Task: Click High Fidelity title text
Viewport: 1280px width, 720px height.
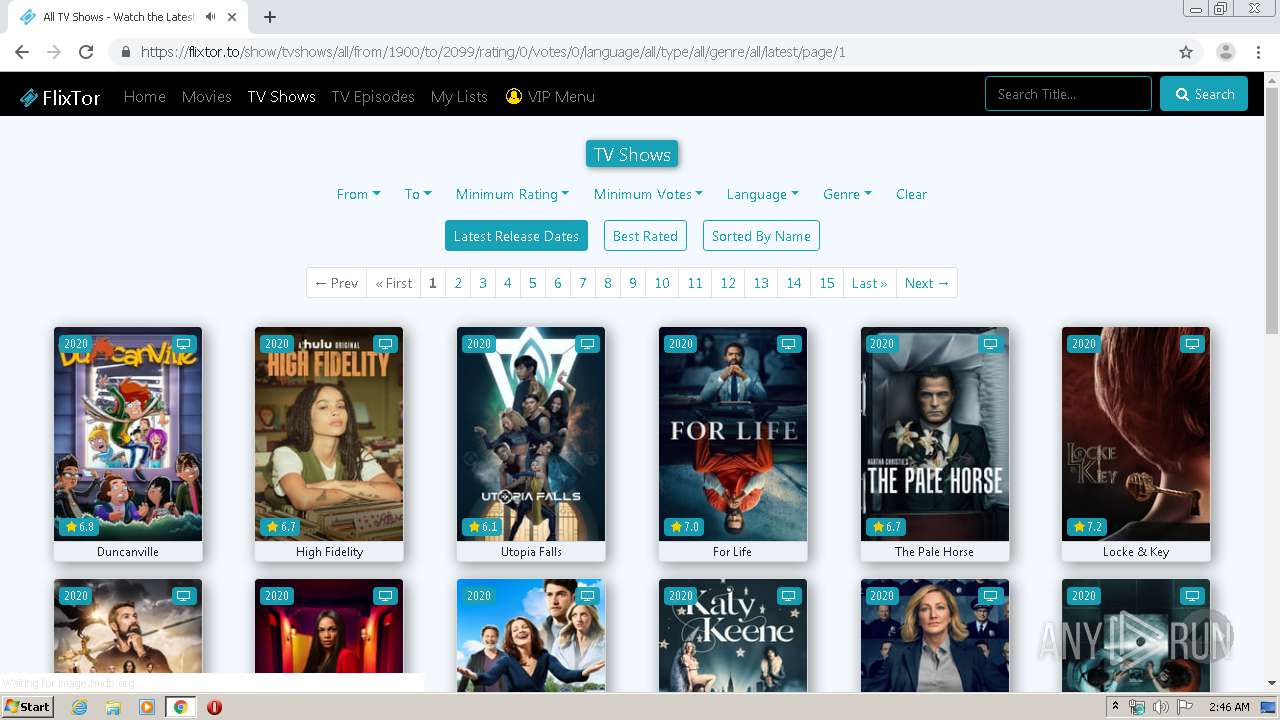Action: click(x=329, y=552)
